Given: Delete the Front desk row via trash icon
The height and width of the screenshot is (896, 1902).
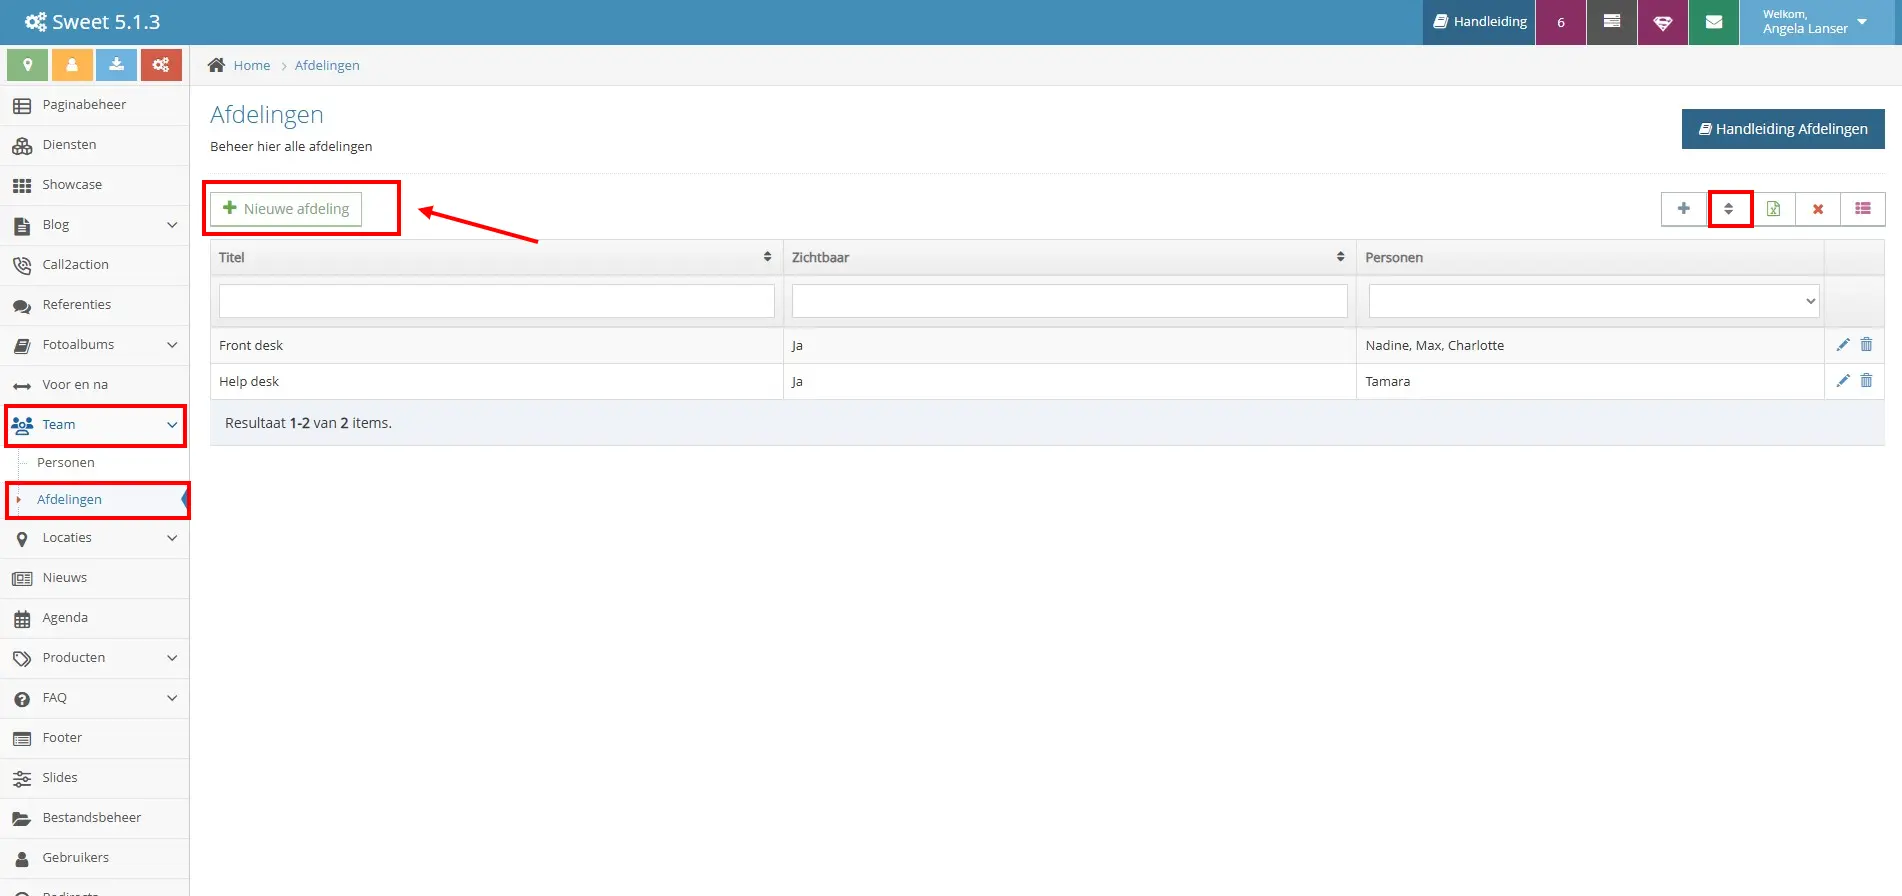Looking at the screenshot, I should pyautogui.click(x=1866, y=345).
